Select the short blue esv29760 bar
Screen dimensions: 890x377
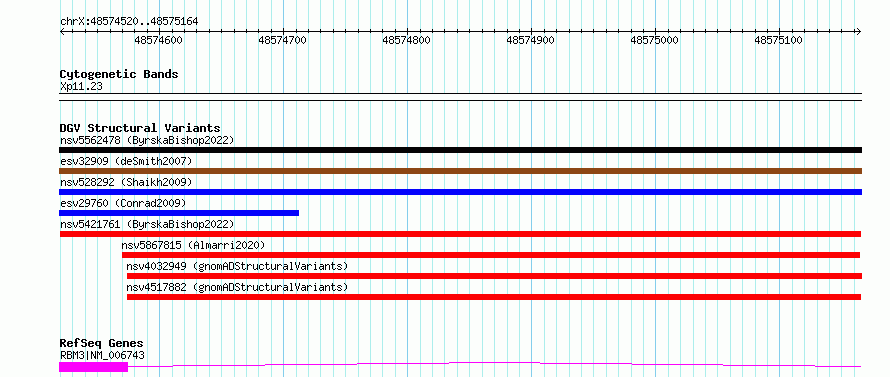point(179,213)
